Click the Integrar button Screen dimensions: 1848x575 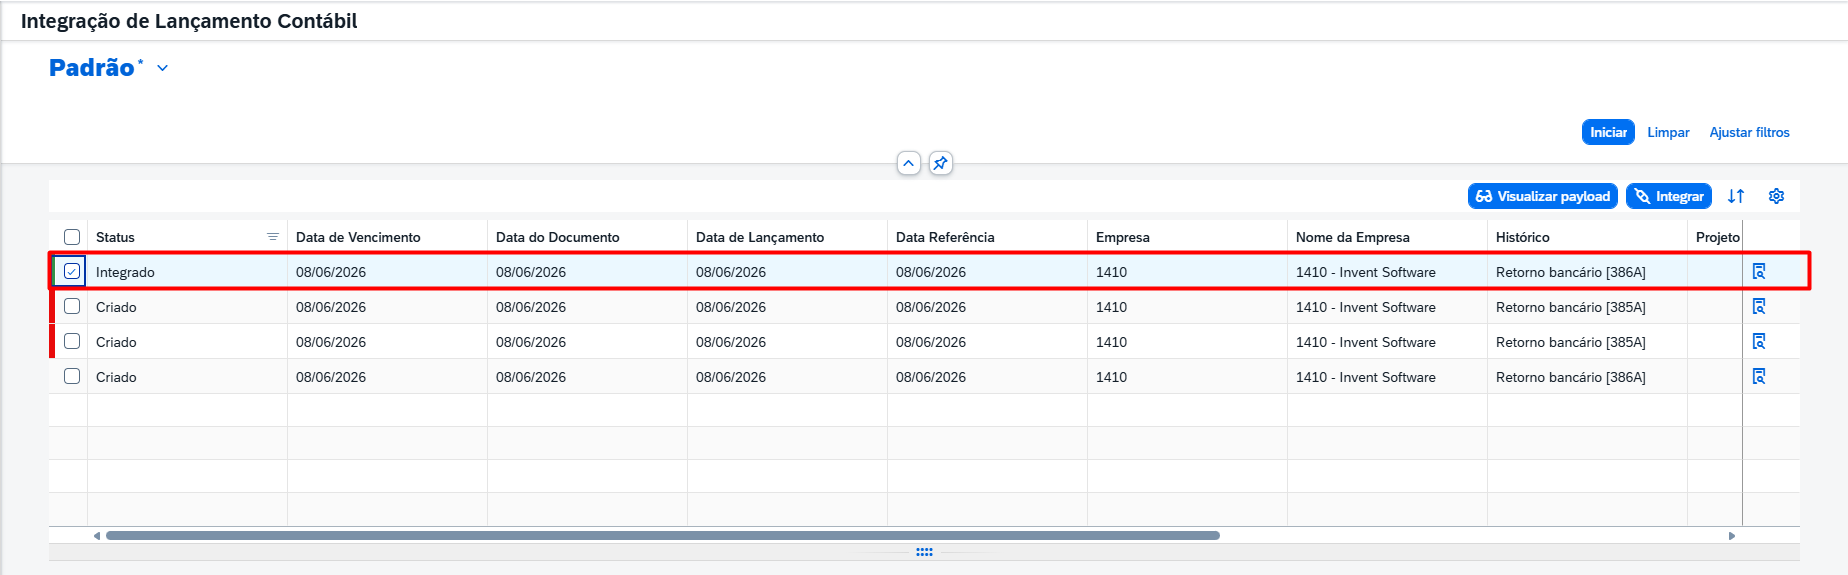click(x=1669, y=196)
